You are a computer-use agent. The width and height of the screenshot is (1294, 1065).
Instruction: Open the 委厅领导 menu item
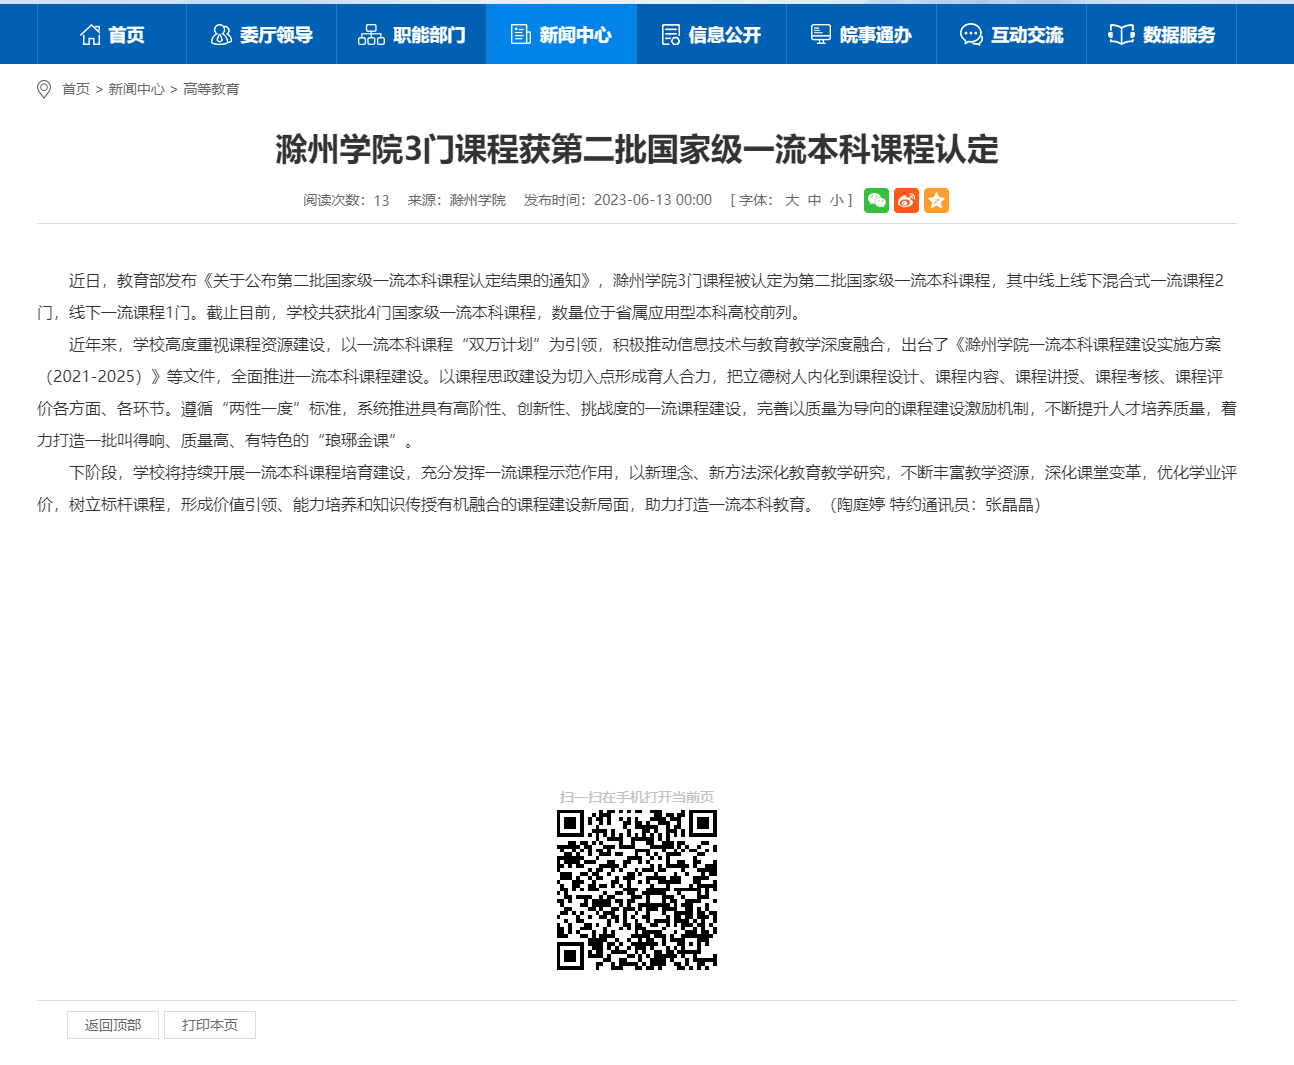tap(262, 34)
